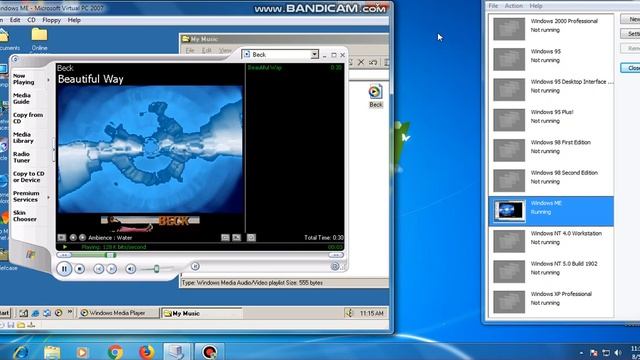Launch Internet Explorer from ME quick launch
640x360 pixels.
tap(36, 313)
